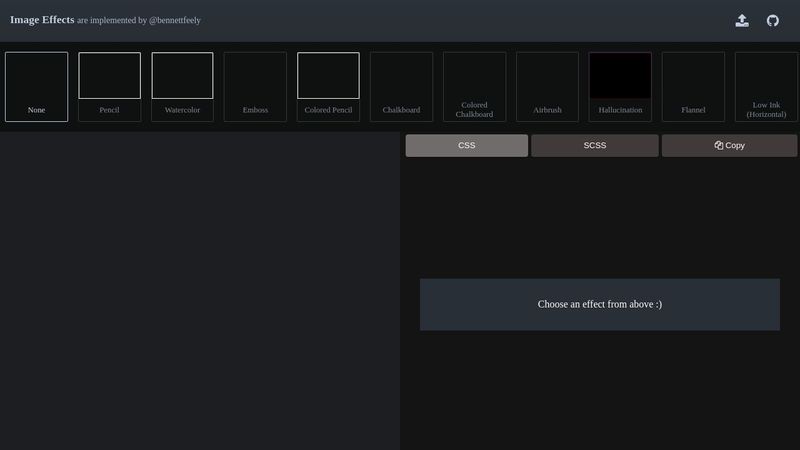800x450 pixels.
Task: Apply the Chalkboard effect
Action: click(401, 87)
